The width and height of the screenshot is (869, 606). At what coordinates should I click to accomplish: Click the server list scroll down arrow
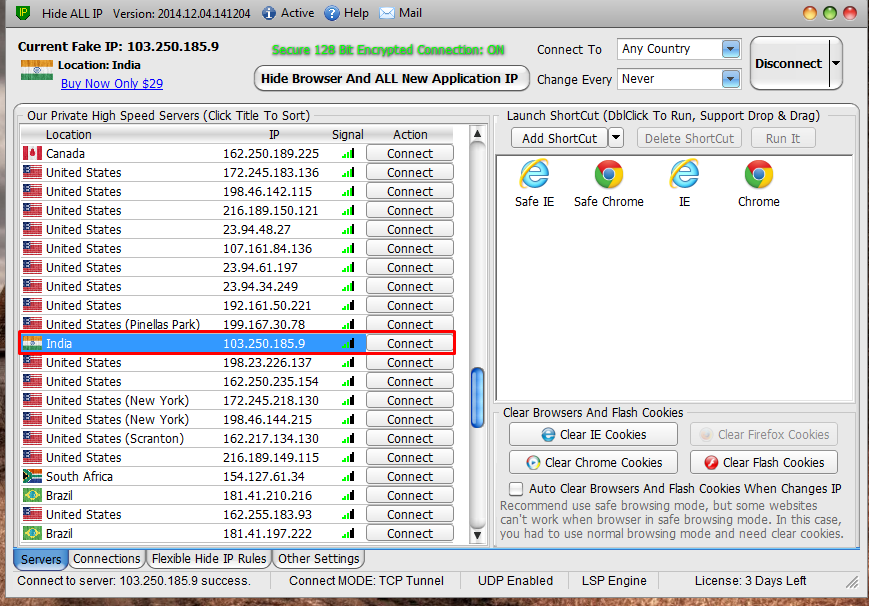(477, 536)
